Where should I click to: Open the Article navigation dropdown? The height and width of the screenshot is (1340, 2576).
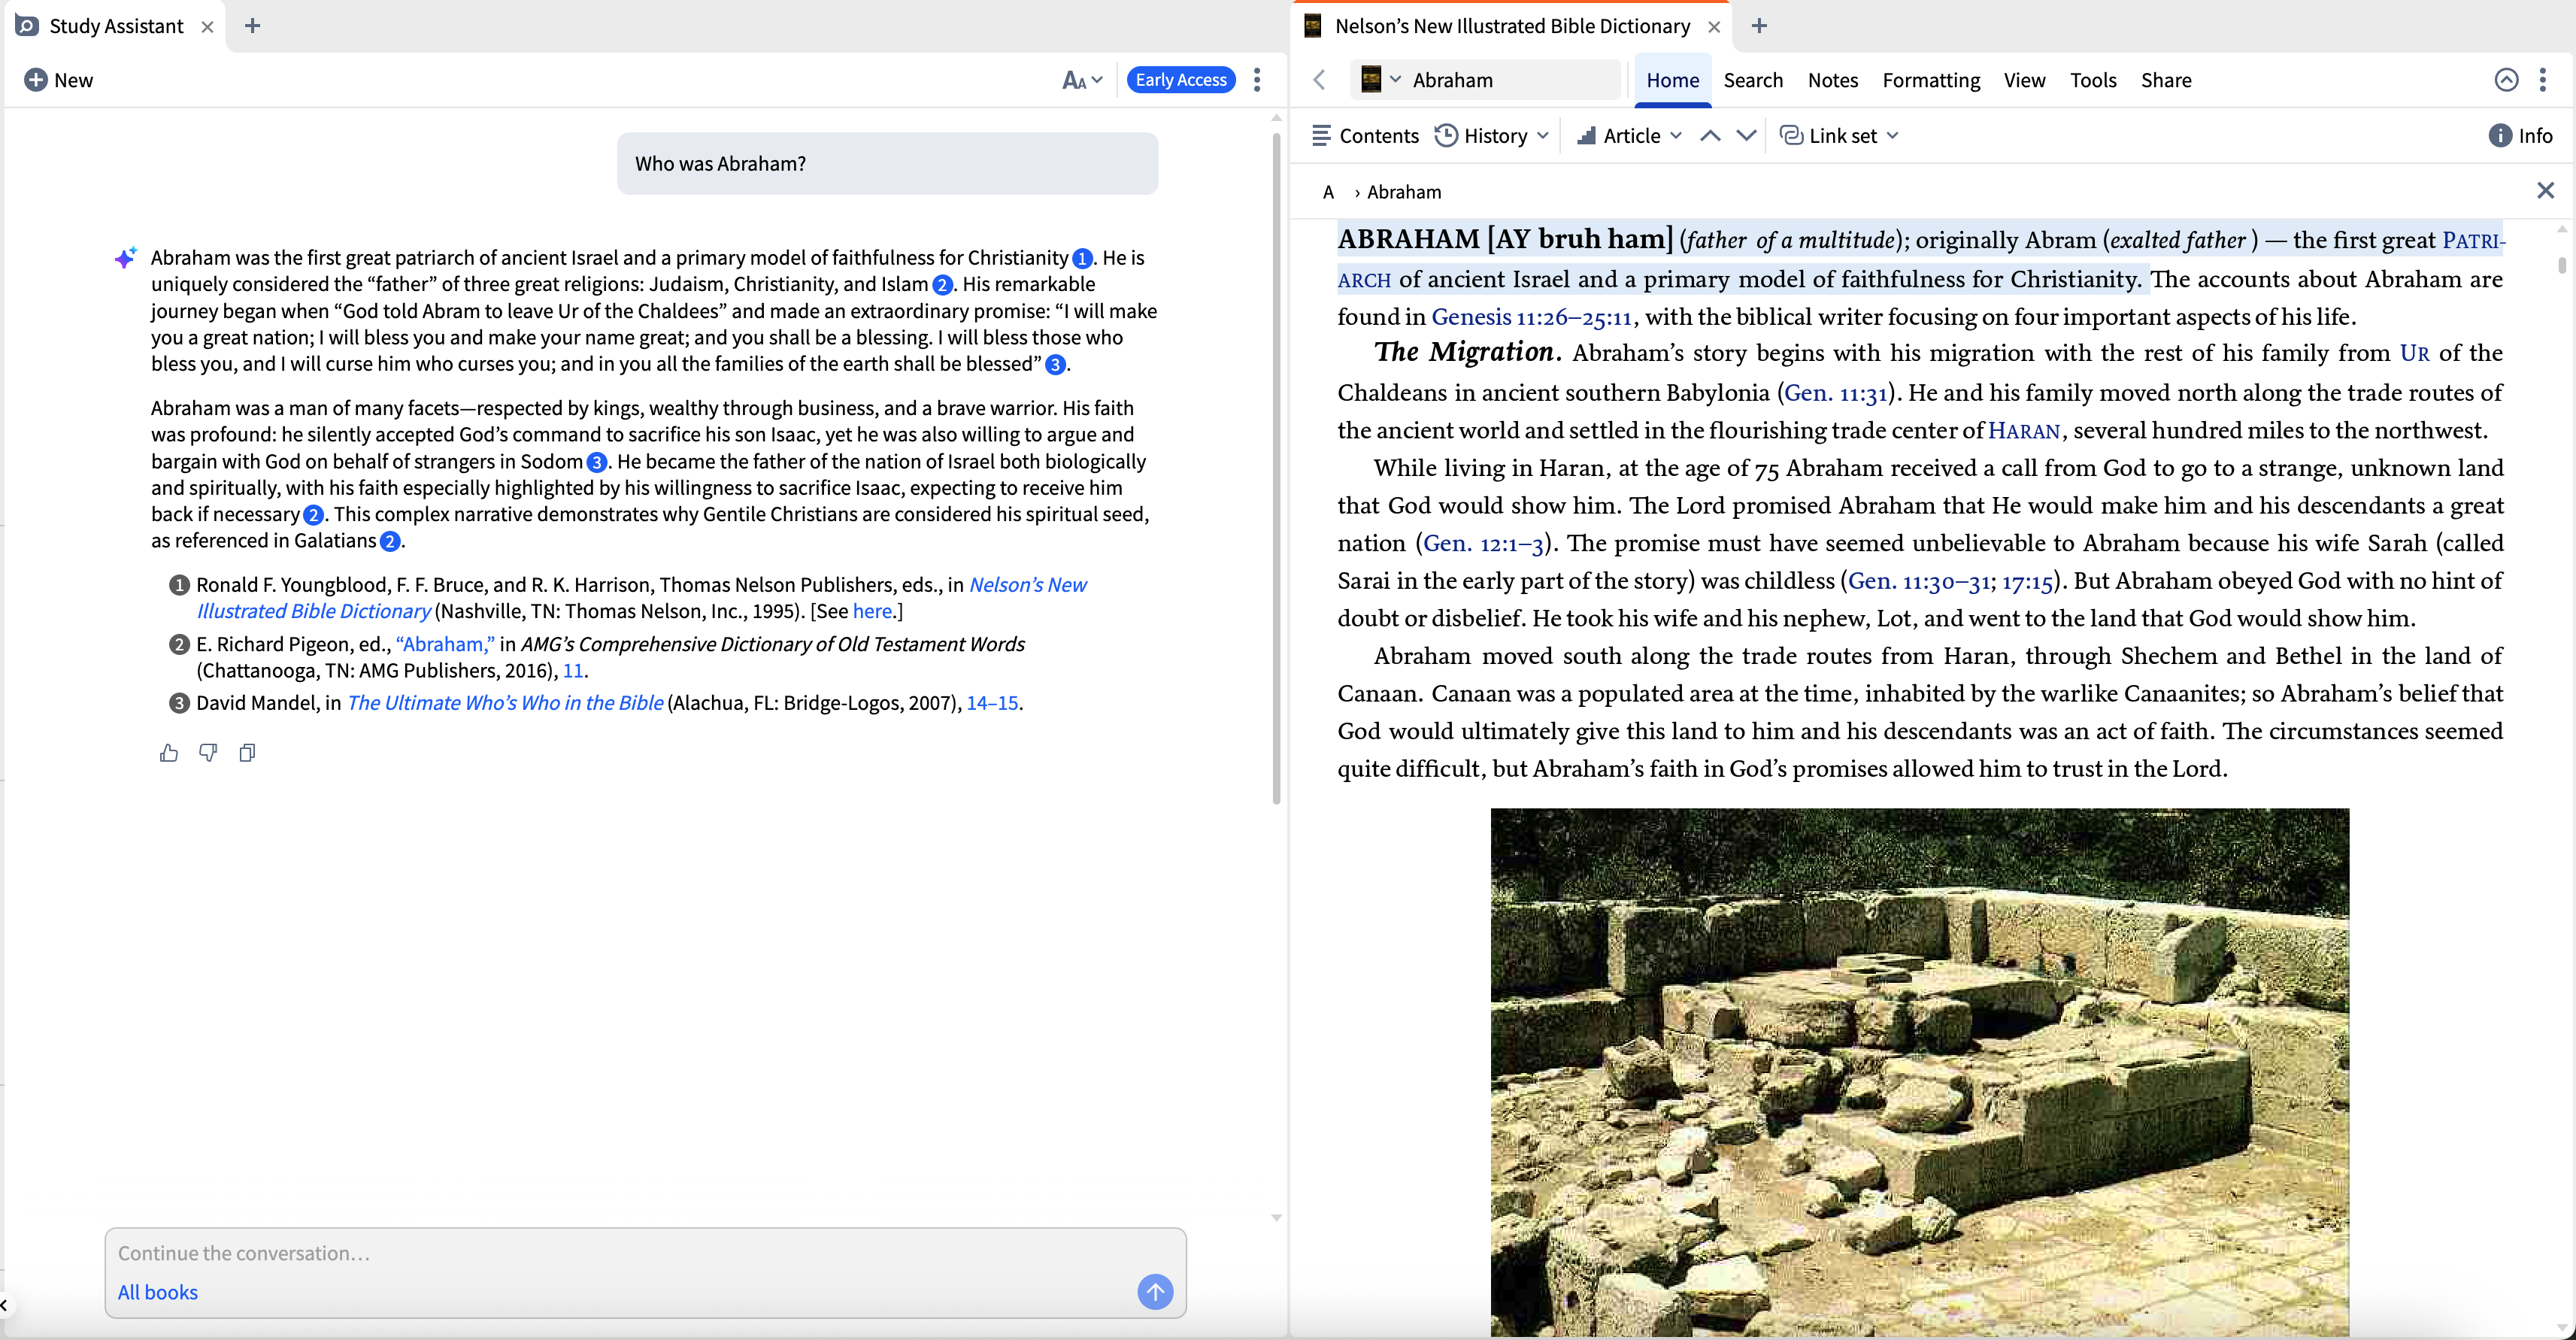[1629, 136]
